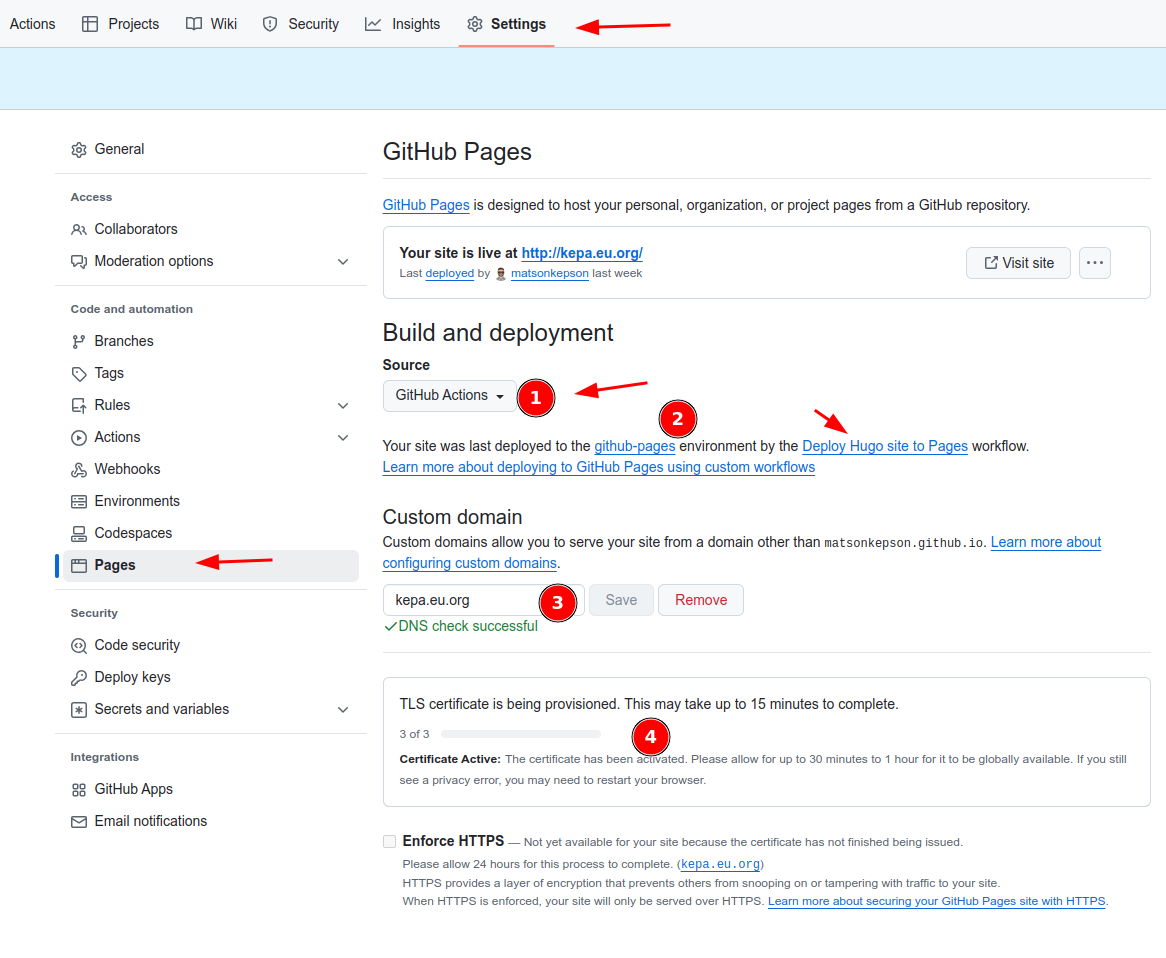Click the Email notifications envelope icon

(x=79, y=821)
